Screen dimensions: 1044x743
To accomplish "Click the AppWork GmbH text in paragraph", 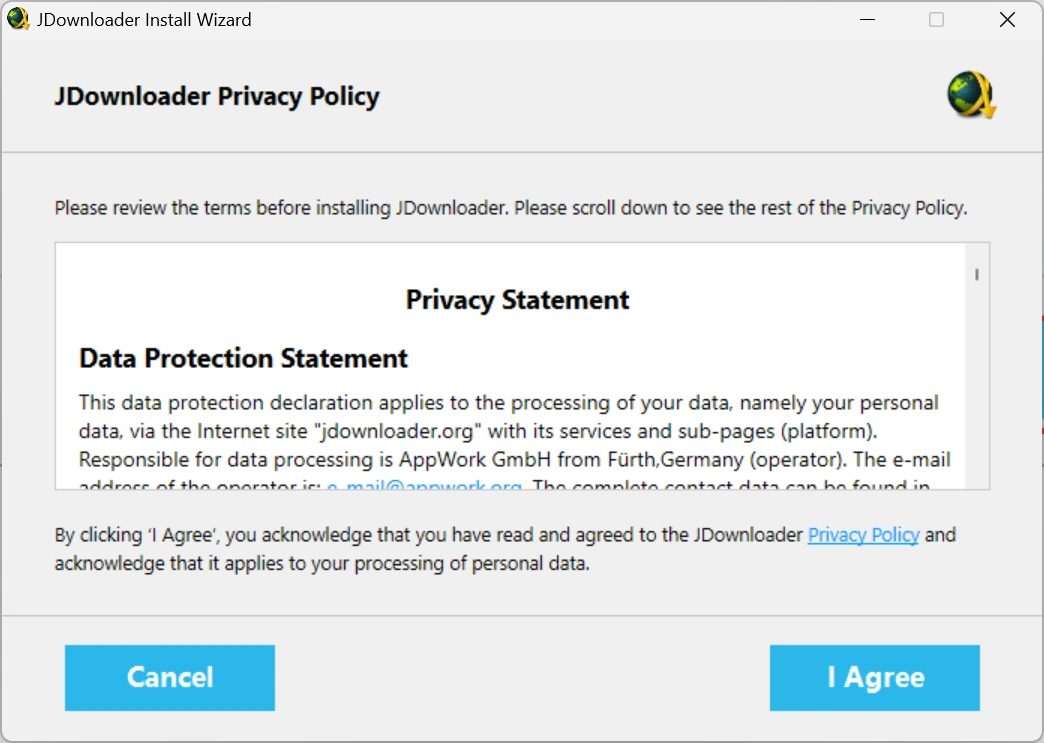I will 475,459.
